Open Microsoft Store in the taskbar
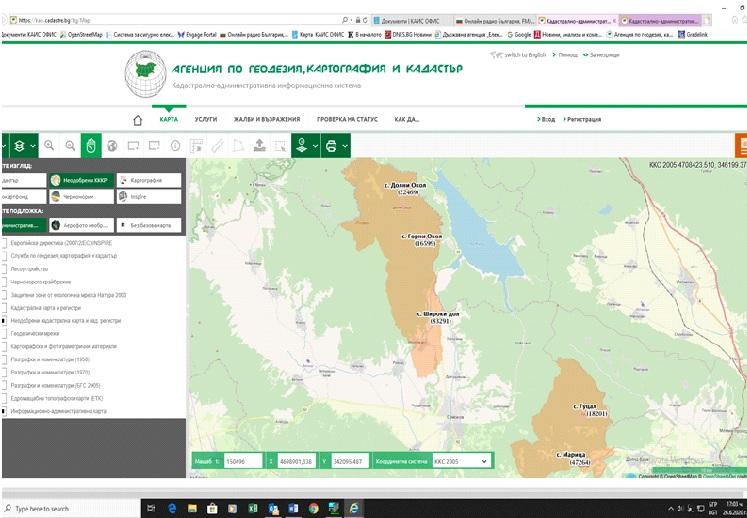The image size is (747, 518). tap(212, 508)
